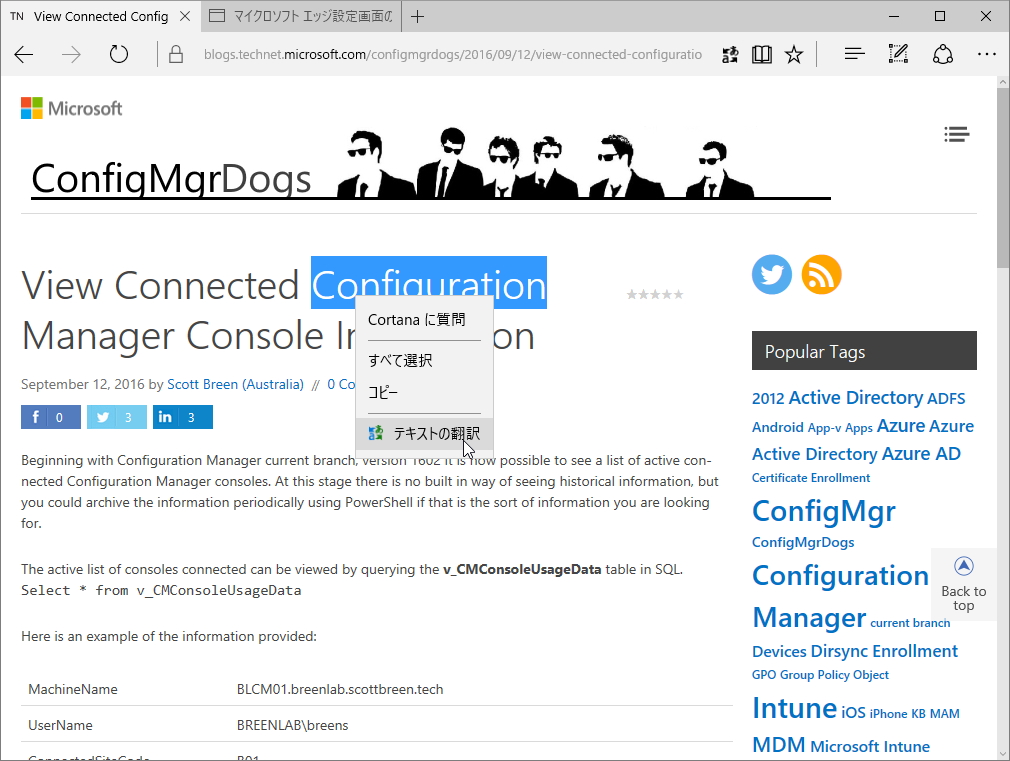Viewport: 1010px width, 761px height.
Task: Choose 'テキストの翻訳' in context menu
Action: (424, 433)
